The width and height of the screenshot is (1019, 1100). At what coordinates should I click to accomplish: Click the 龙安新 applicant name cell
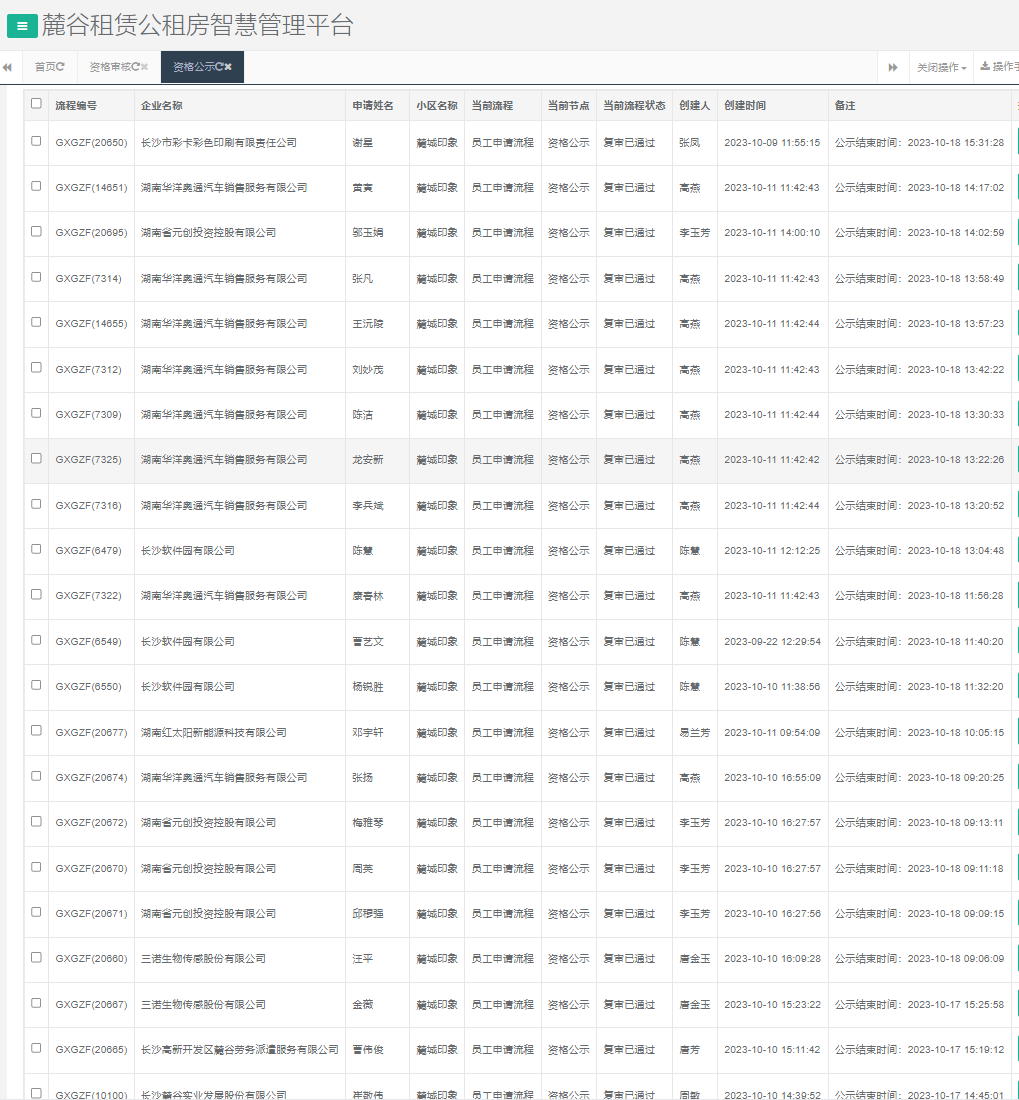[x=368, y=460]
